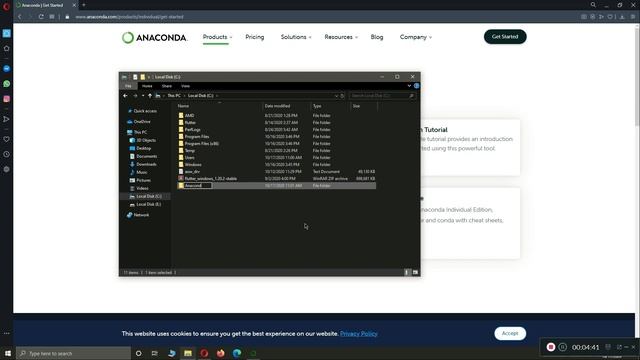This screenshot has height=360, width=640.
Task: Open a new browser tab
Action: pyautogui.click(x=84, y=5)
